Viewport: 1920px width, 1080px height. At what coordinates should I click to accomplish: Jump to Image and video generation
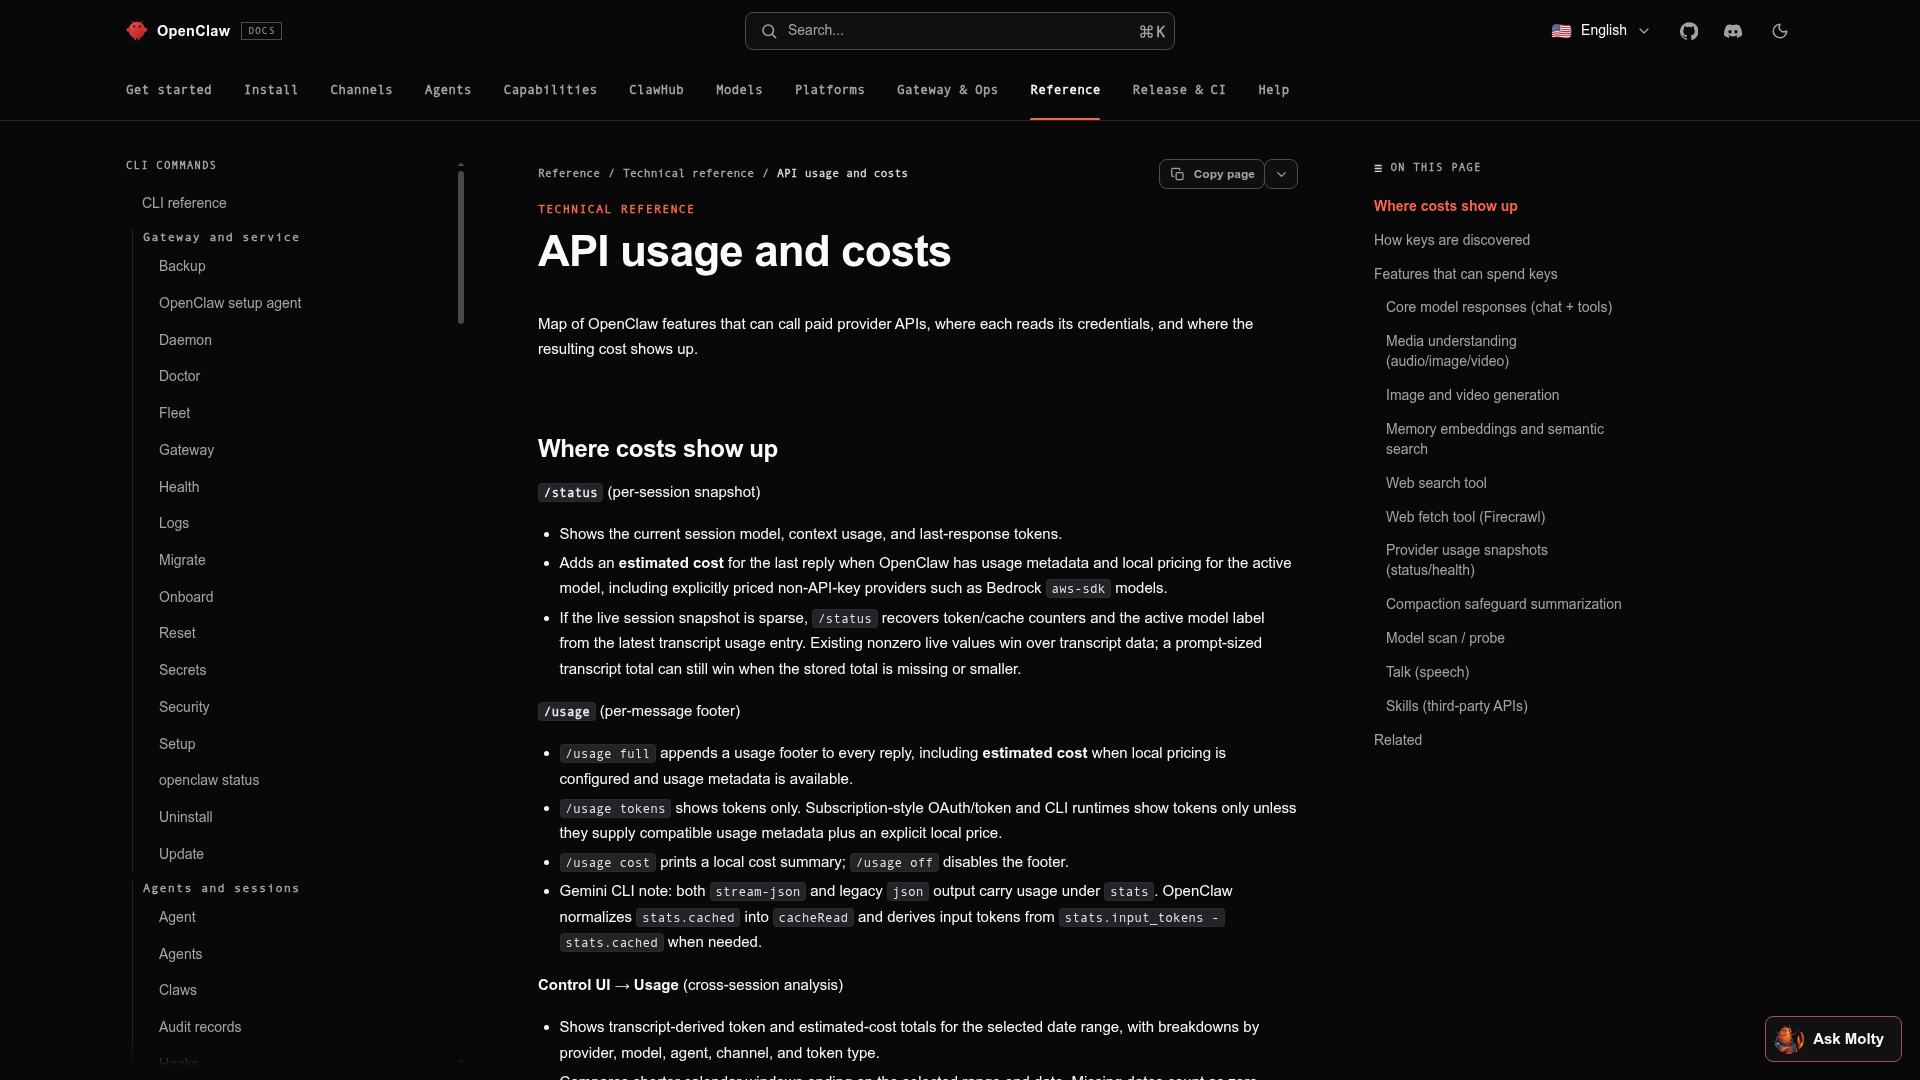point(1472,395)
